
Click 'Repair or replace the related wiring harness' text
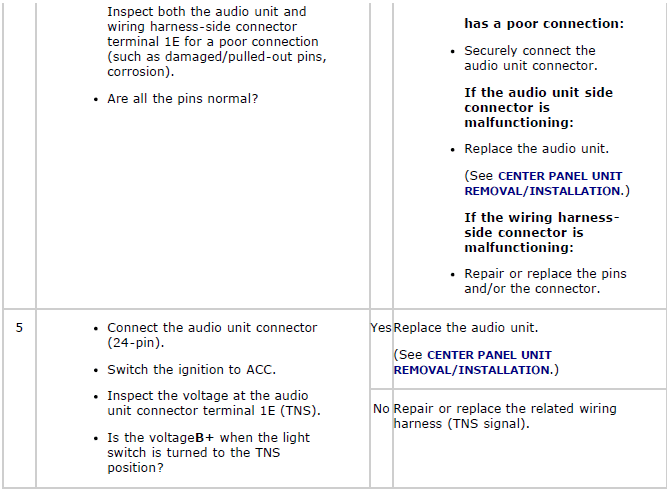505,416
